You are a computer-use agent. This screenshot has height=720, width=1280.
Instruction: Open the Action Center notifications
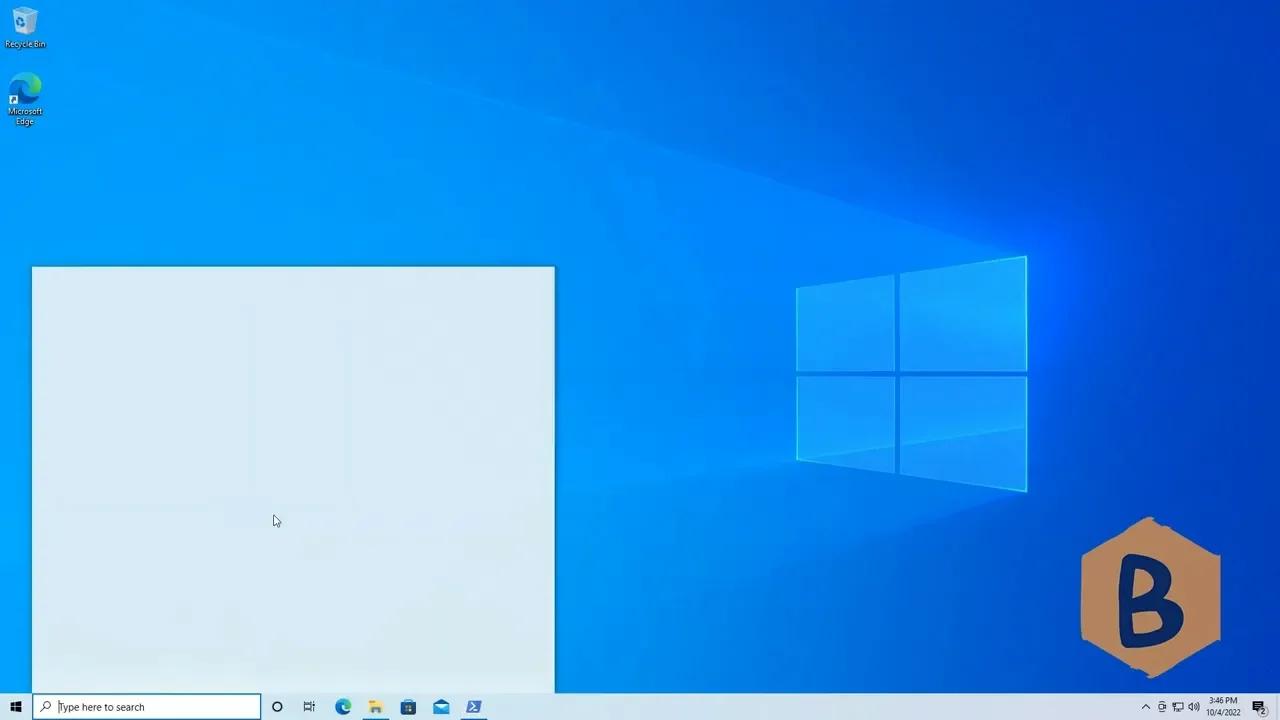[1258, 707]
